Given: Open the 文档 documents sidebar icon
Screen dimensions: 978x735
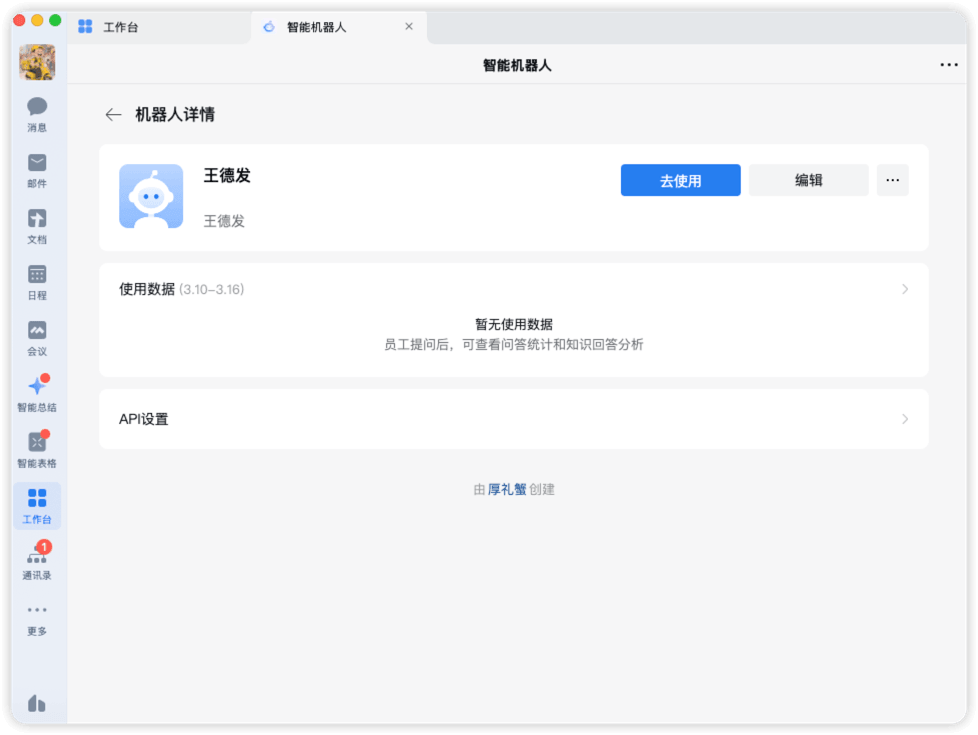Looking at the screenshot, I should [37, 226].
